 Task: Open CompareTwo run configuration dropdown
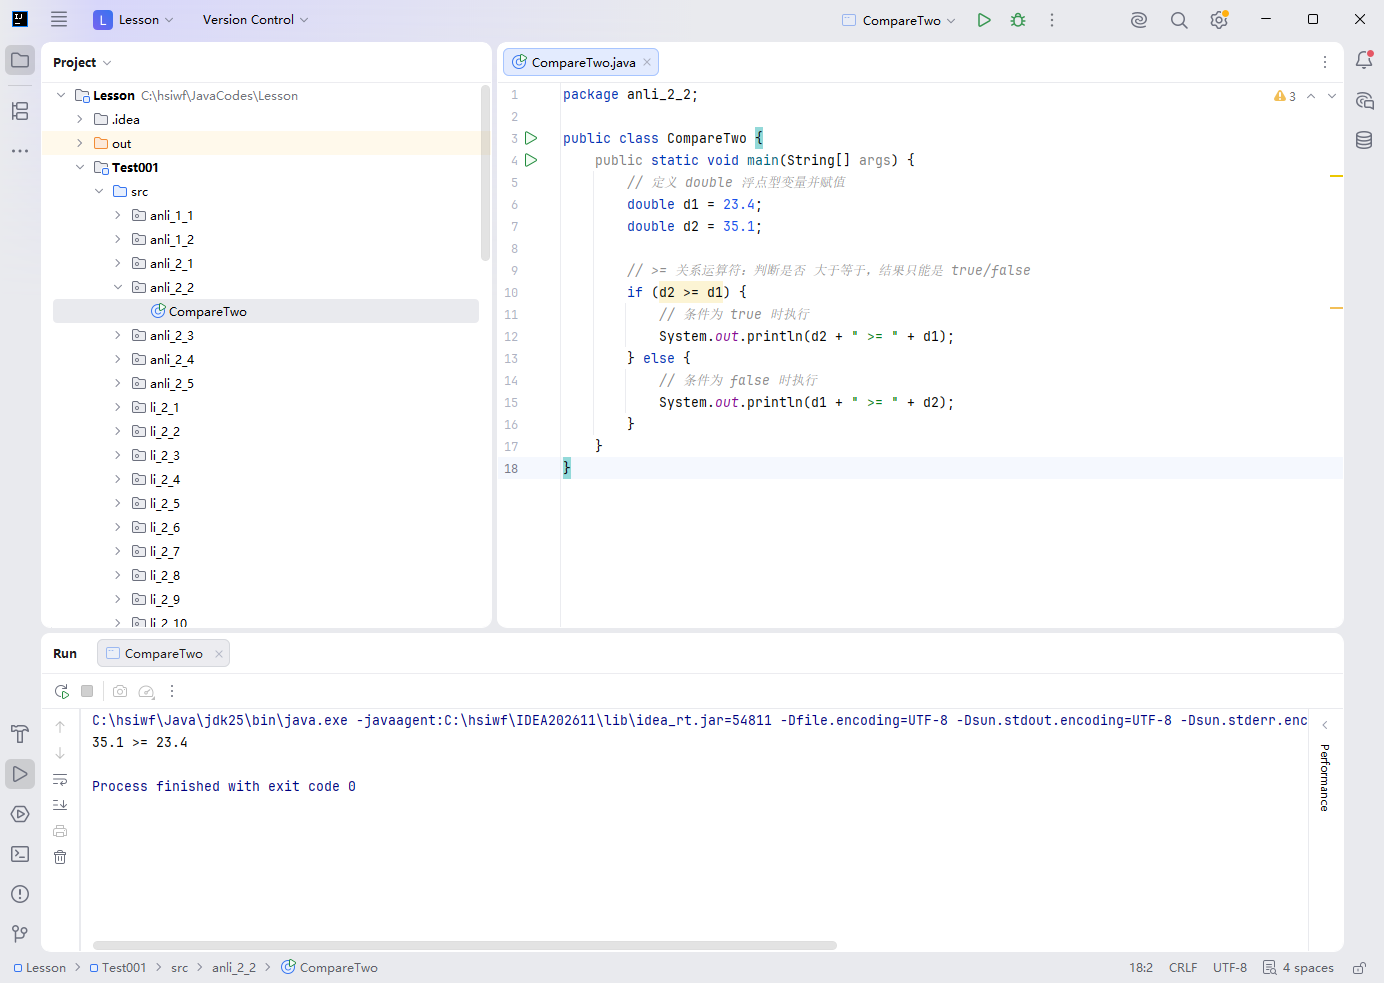click(x=899, y=20)
